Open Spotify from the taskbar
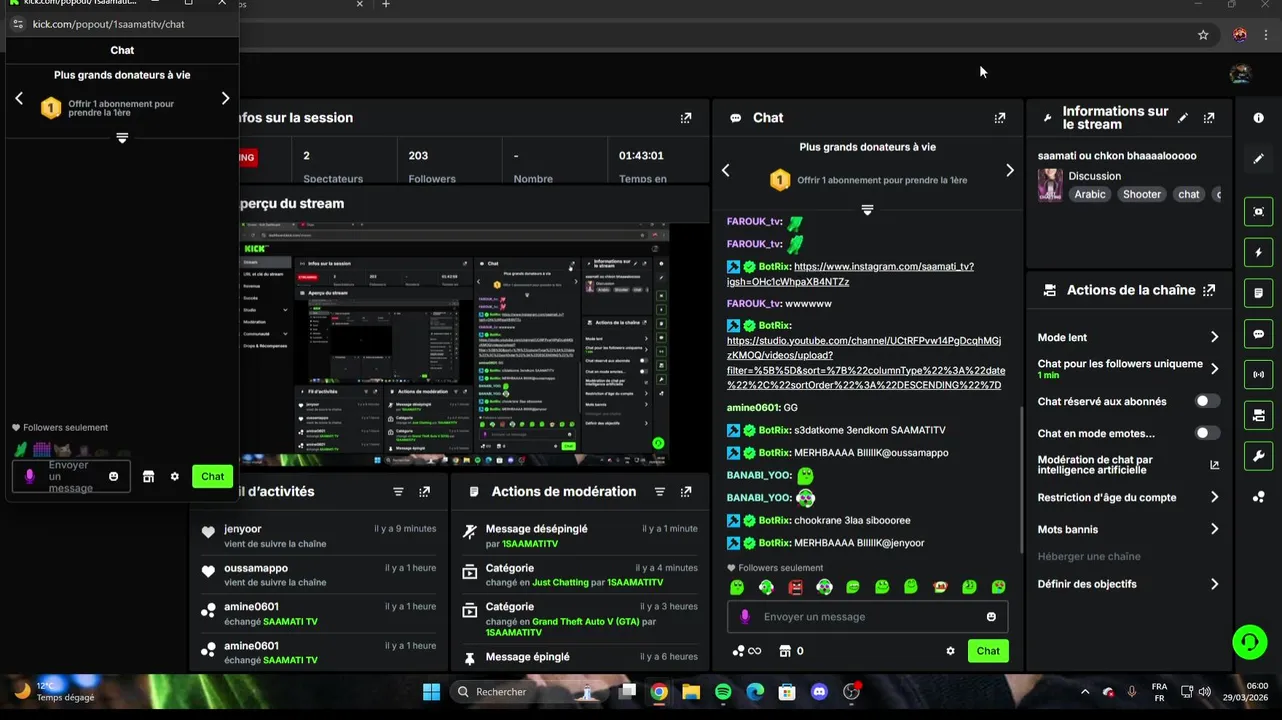 (x=723, y=692)
